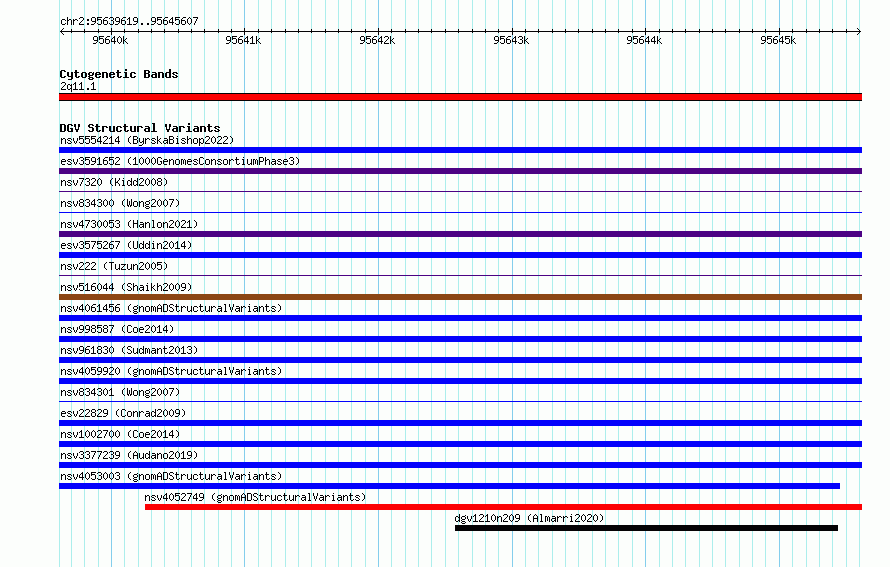890x567 pixels.
Task: Click the nsv5554214 (ByrskaBishop2022) variant label
Action: [147, 140]
